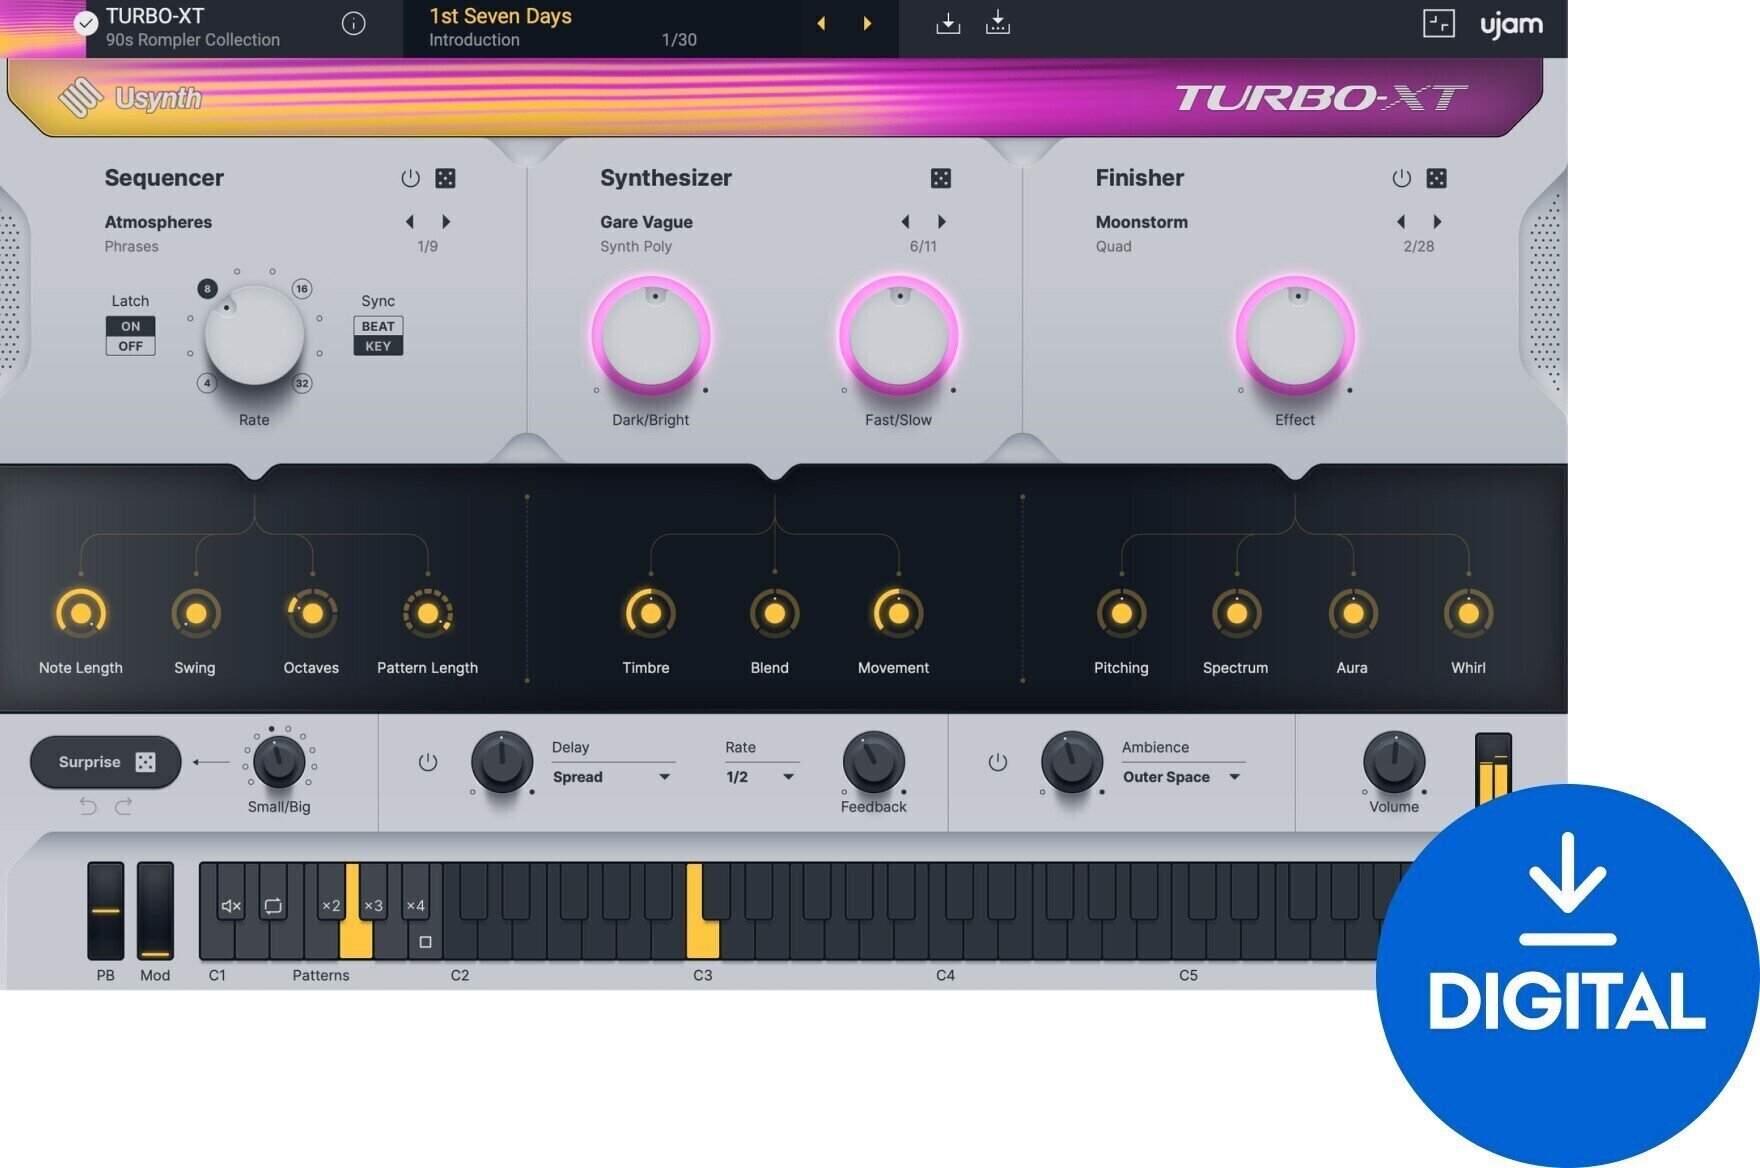Toggle Sequencer power button
The image size is (1760, 1168).
(x=410, y=178)
